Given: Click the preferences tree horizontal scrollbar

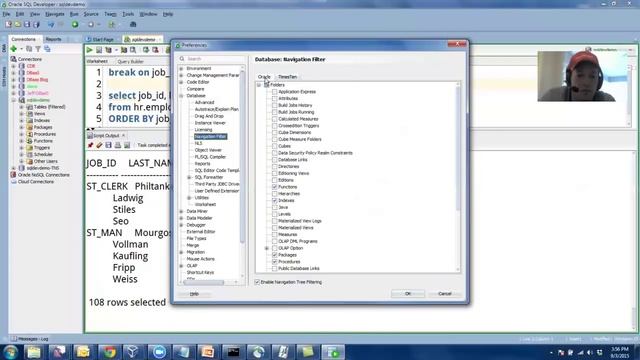Looking at the screenshot, I should pos(203,282).
